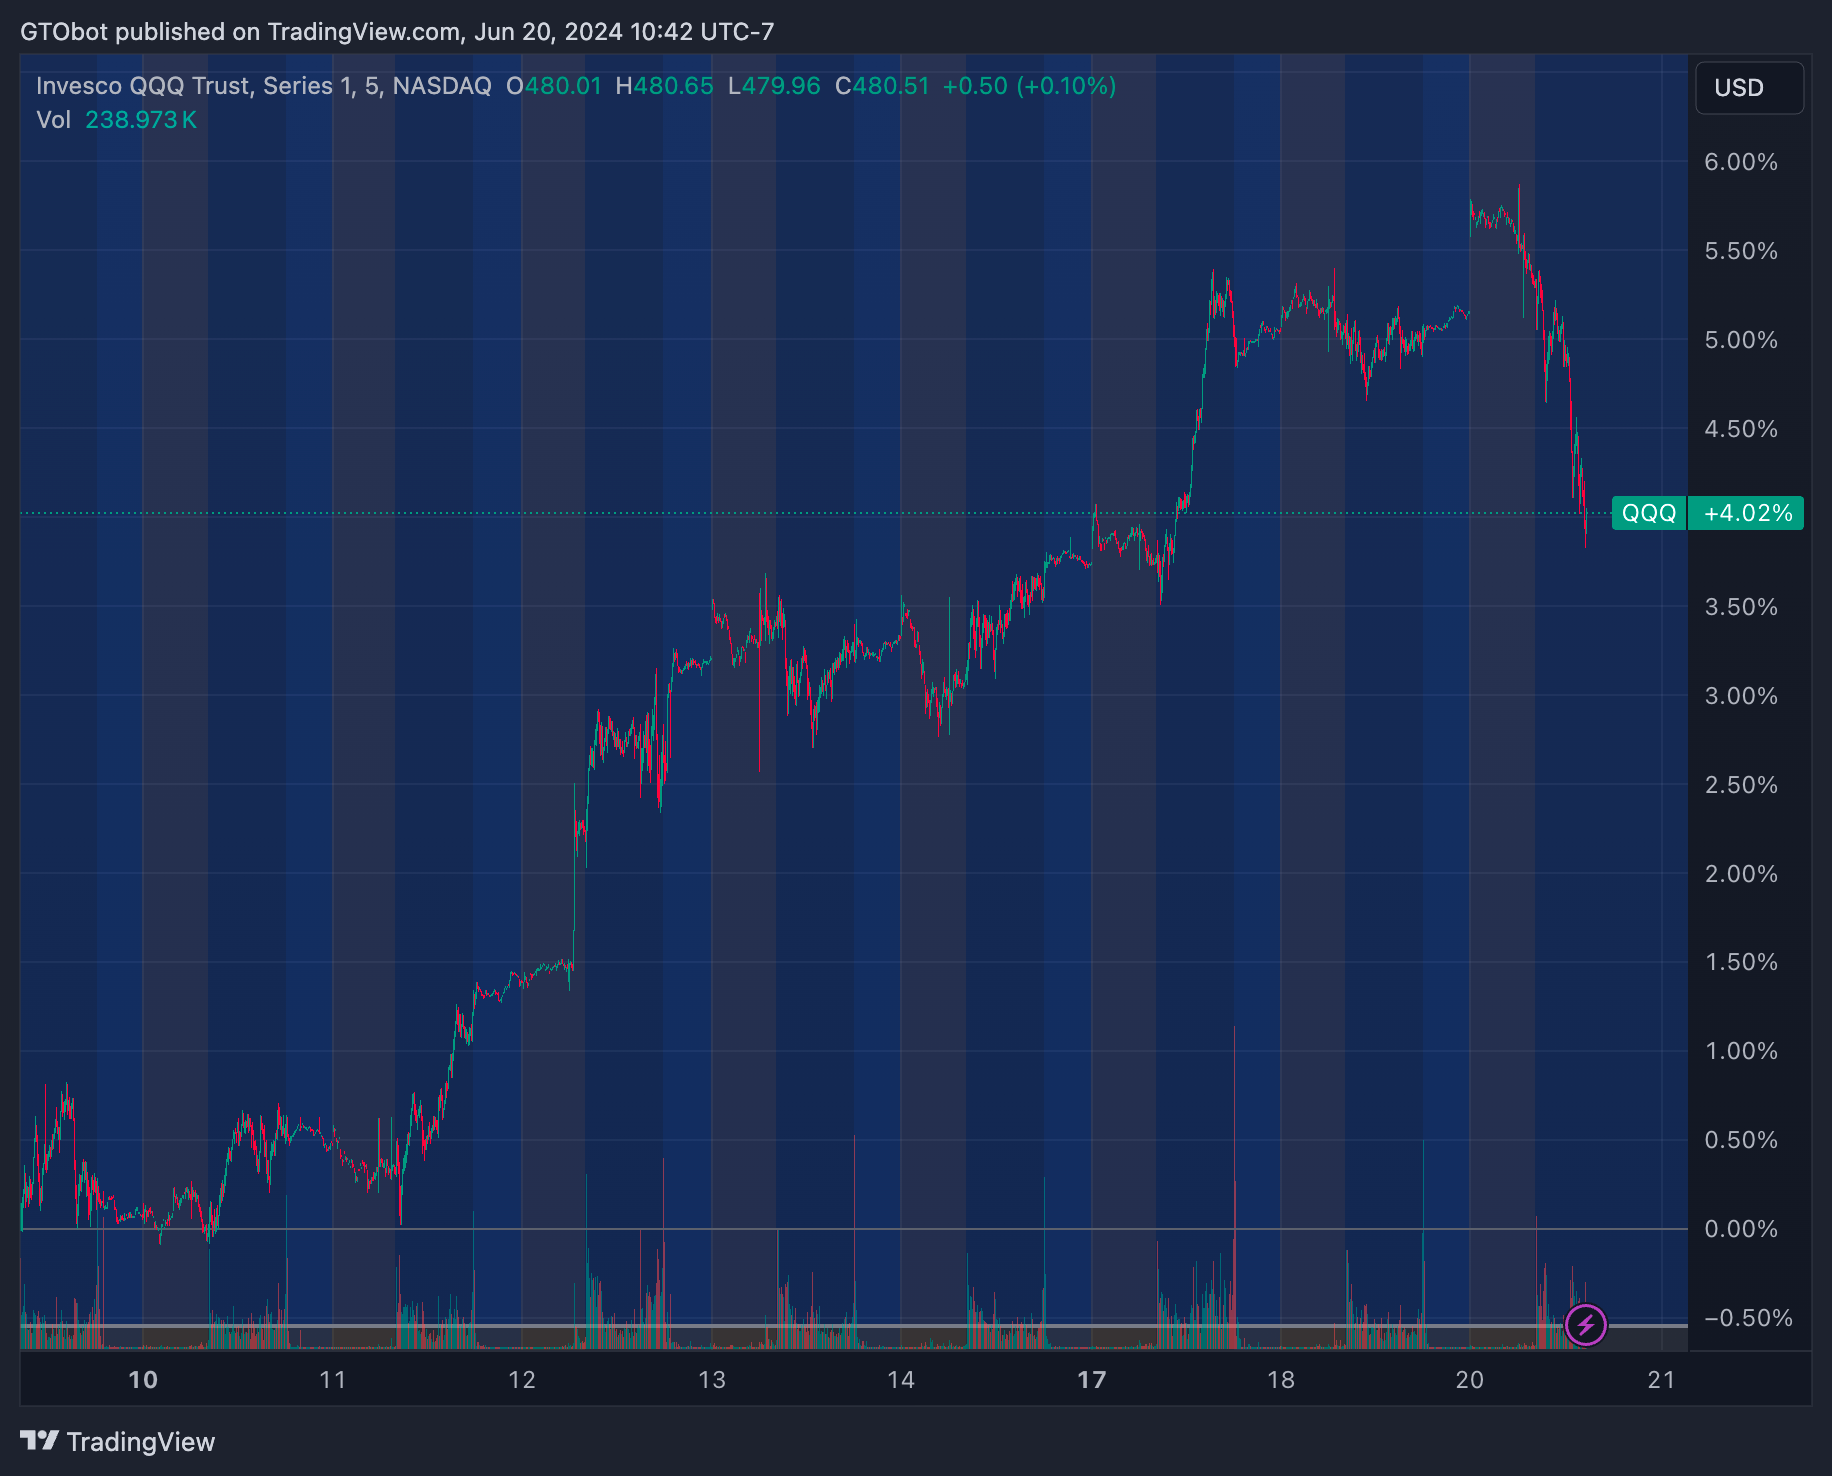Click the purple lightning bolt icon
This screenshot has height=1476, width=1832.
pyautogui.click(x=1585, y=1325)
